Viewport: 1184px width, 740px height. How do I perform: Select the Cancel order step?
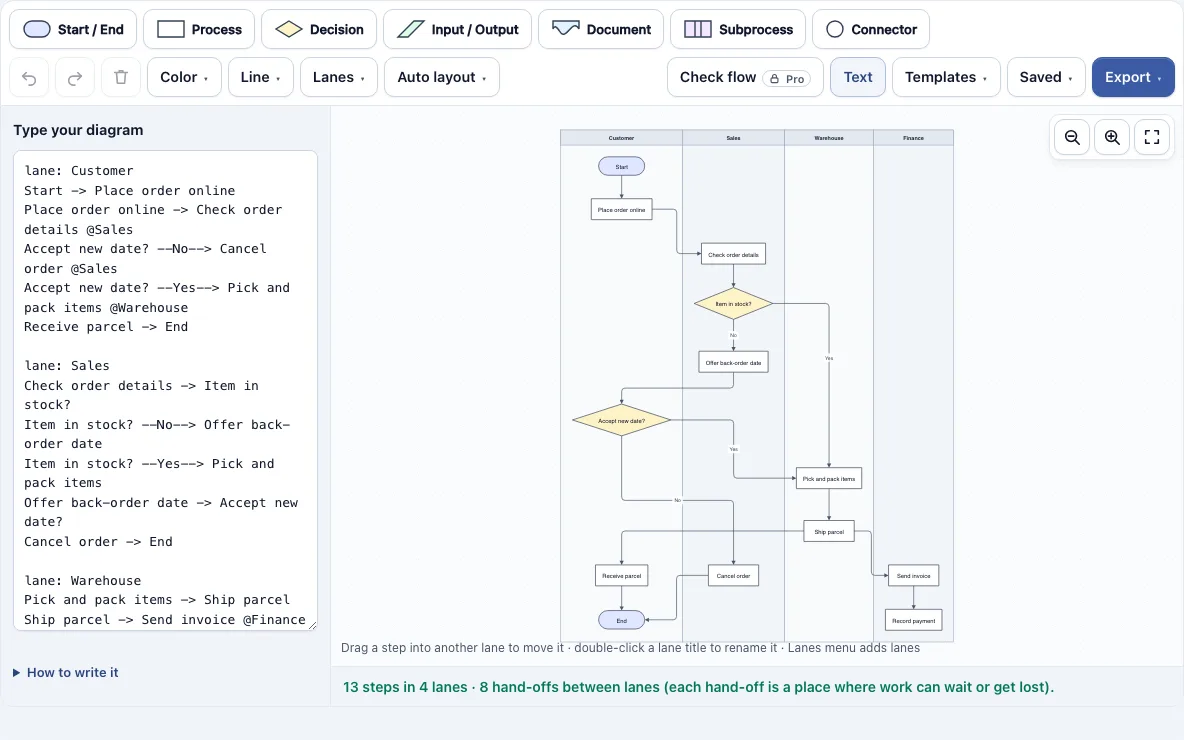coord(733,575)
